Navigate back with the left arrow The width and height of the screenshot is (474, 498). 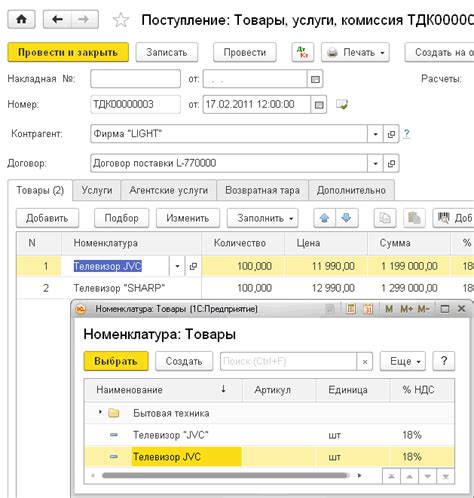coord(57,19)
